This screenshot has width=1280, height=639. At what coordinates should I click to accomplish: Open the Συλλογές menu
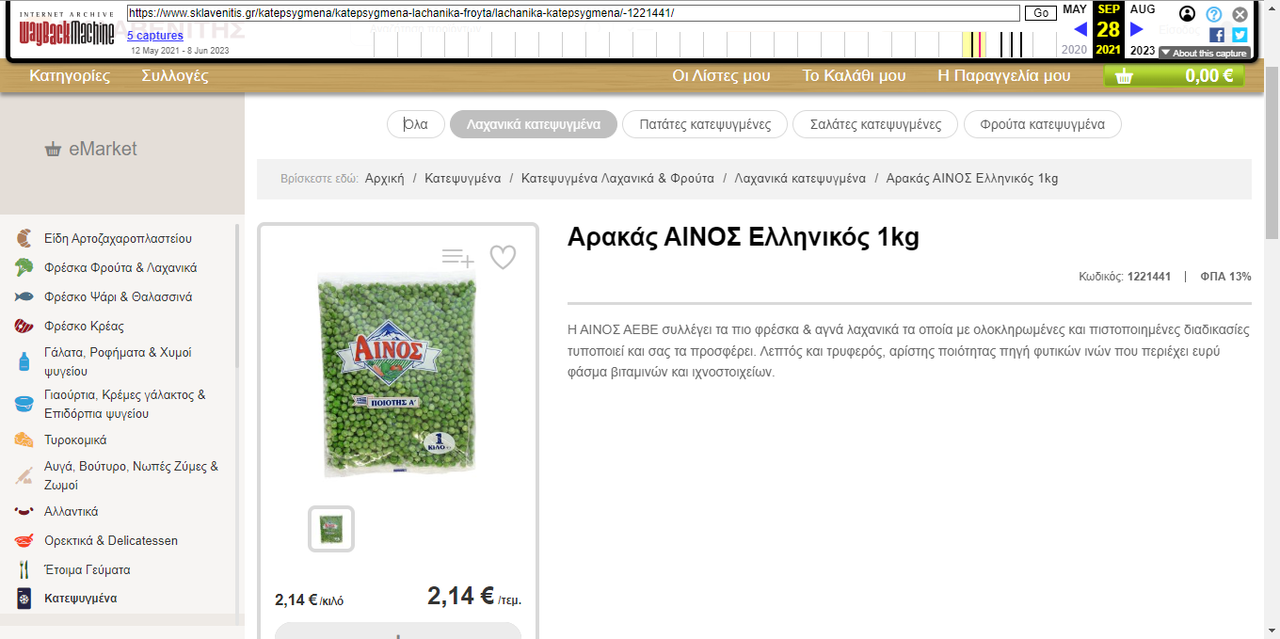click(175, 76)
